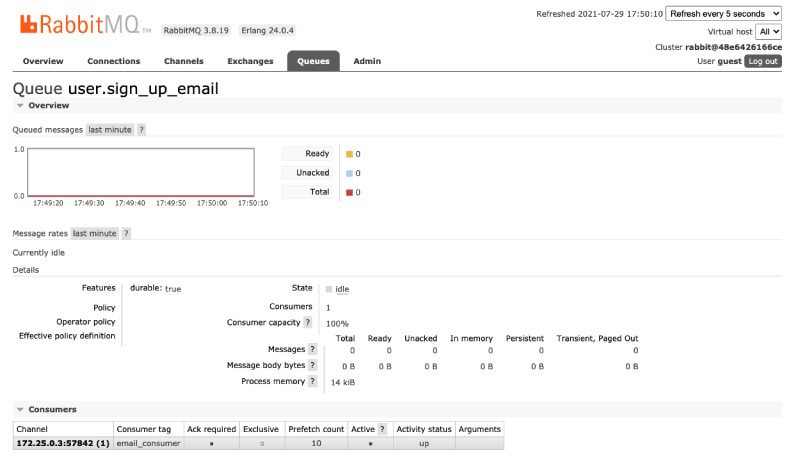Screen dimensions: 800x457
Task: Open the Exchanges tab
Action: (x=251, y=61)
